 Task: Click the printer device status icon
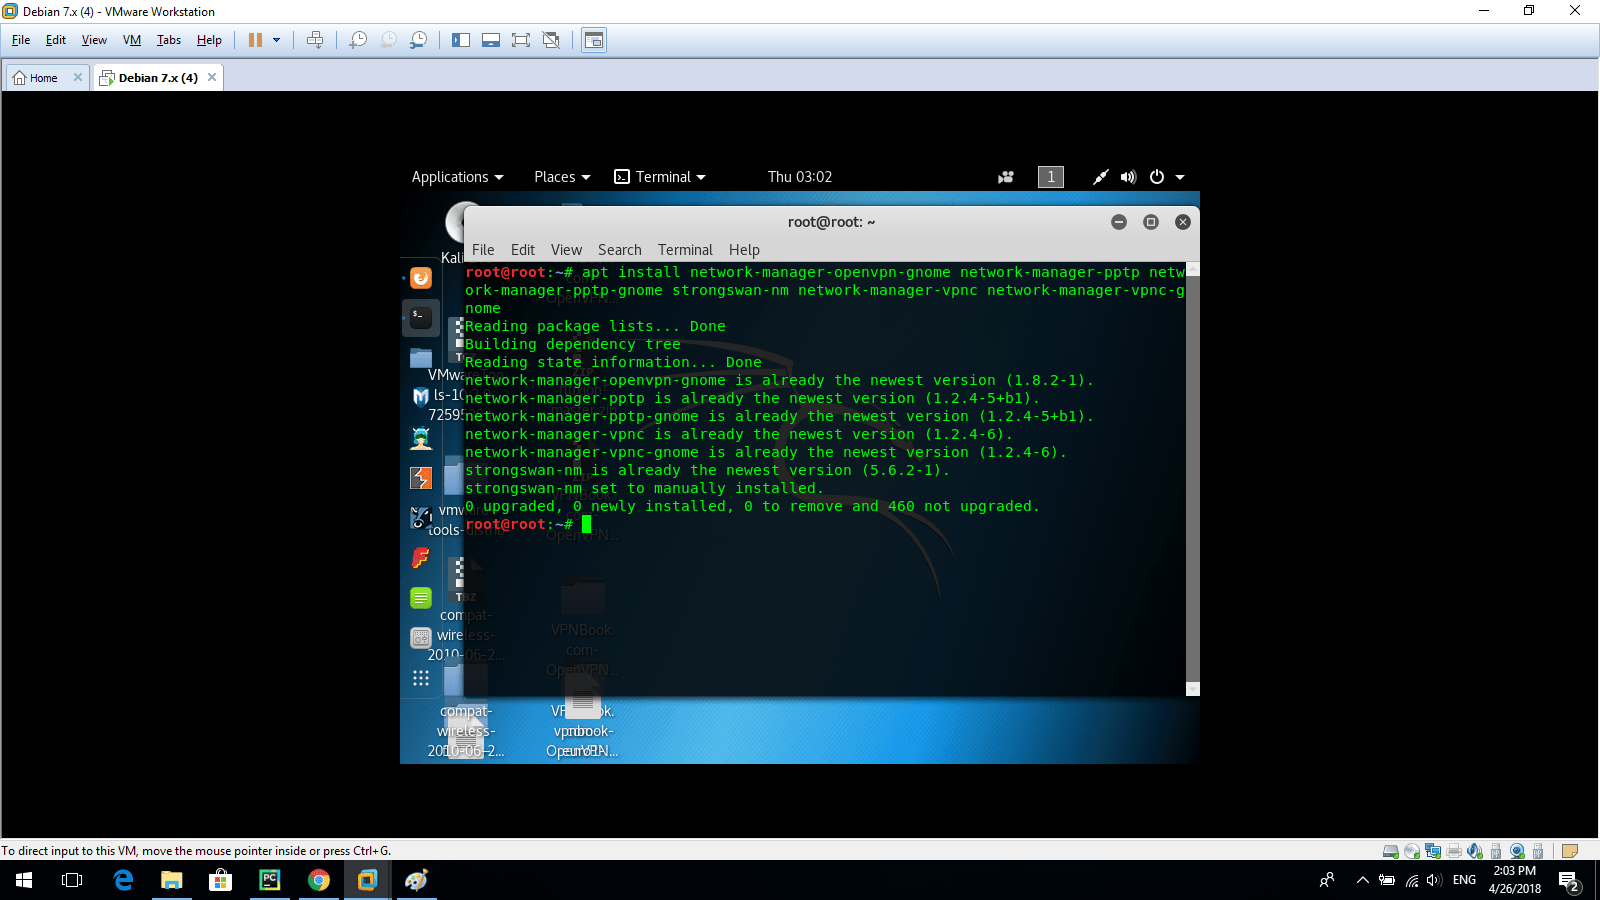point(1454,851)
